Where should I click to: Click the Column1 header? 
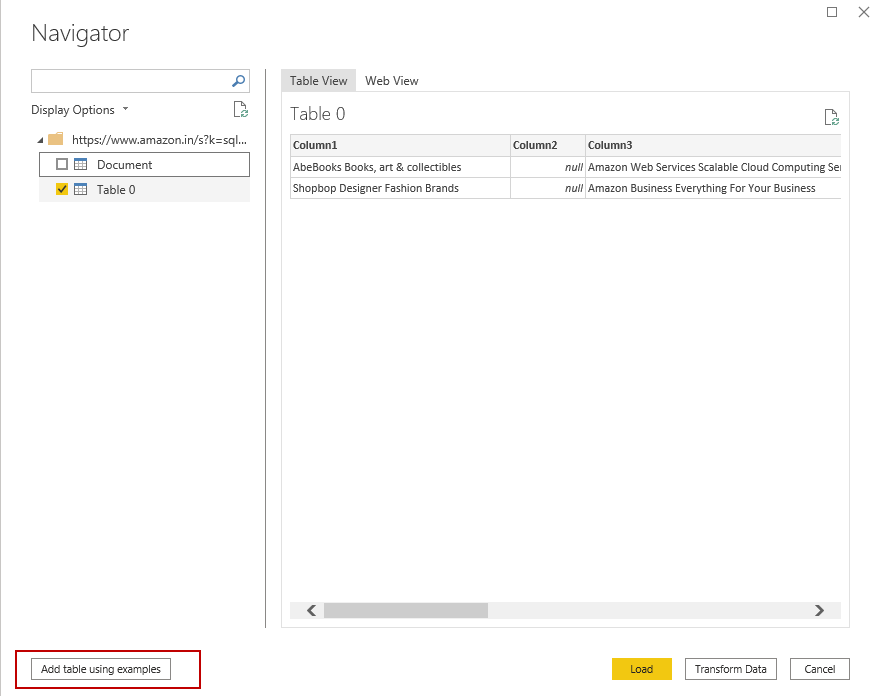point(400,145)
